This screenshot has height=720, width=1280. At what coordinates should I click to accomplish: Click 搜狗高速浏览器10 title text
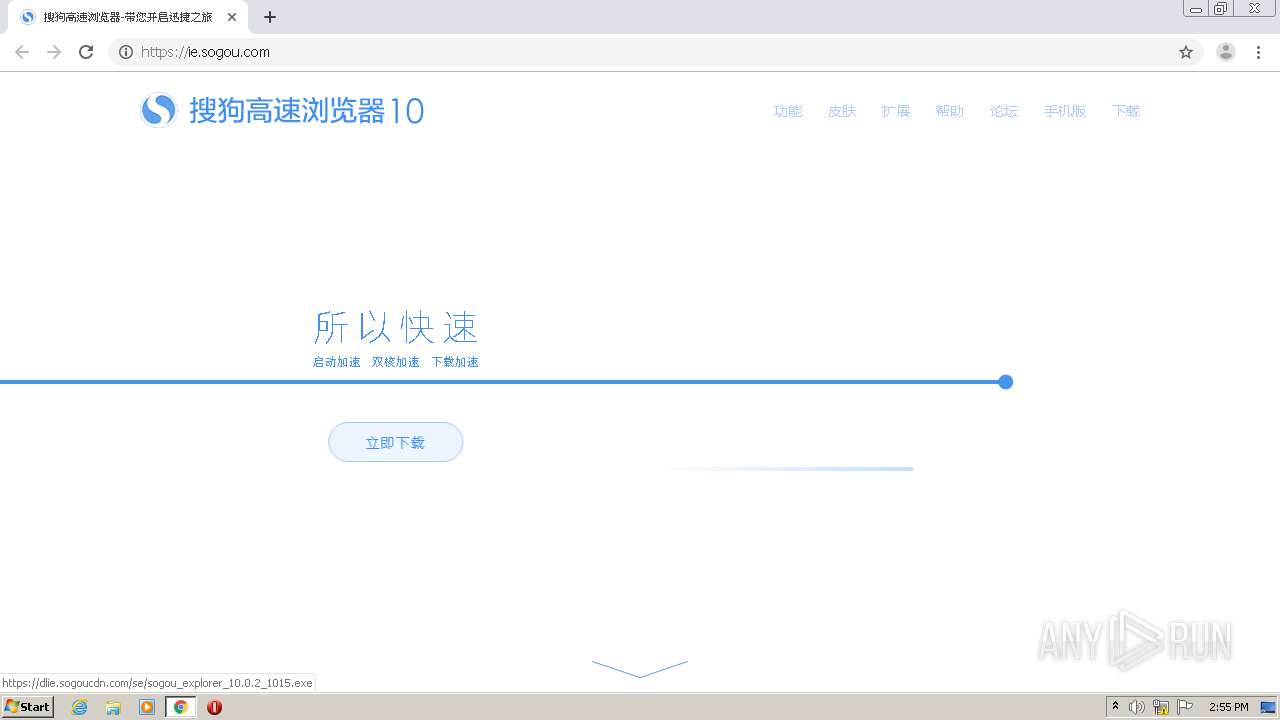pos(307,110)
